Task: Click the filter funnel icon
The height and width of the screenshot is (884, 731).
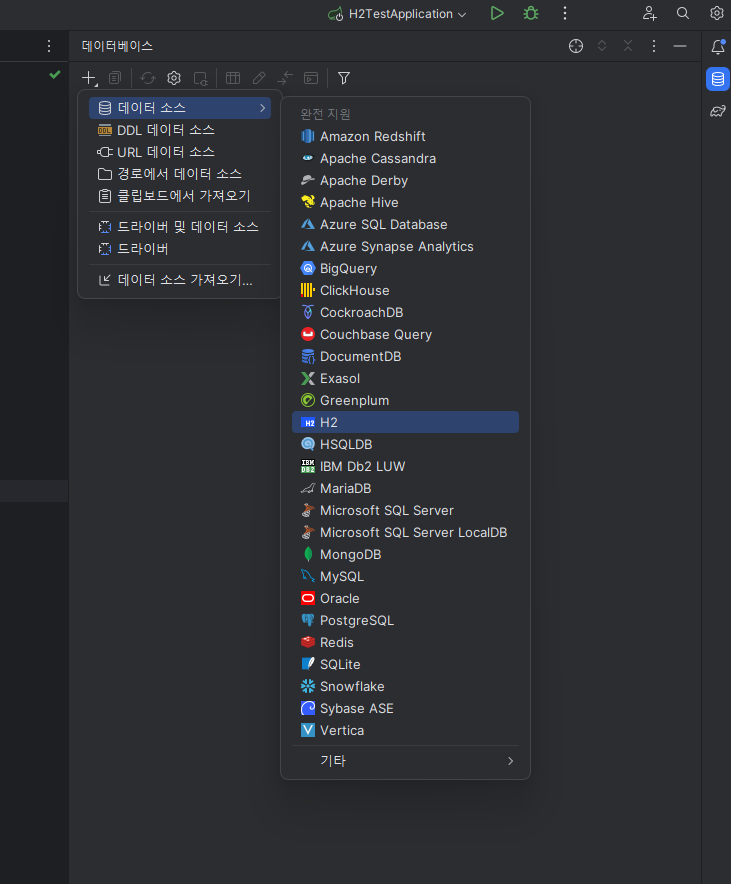Action: (344, 78)
